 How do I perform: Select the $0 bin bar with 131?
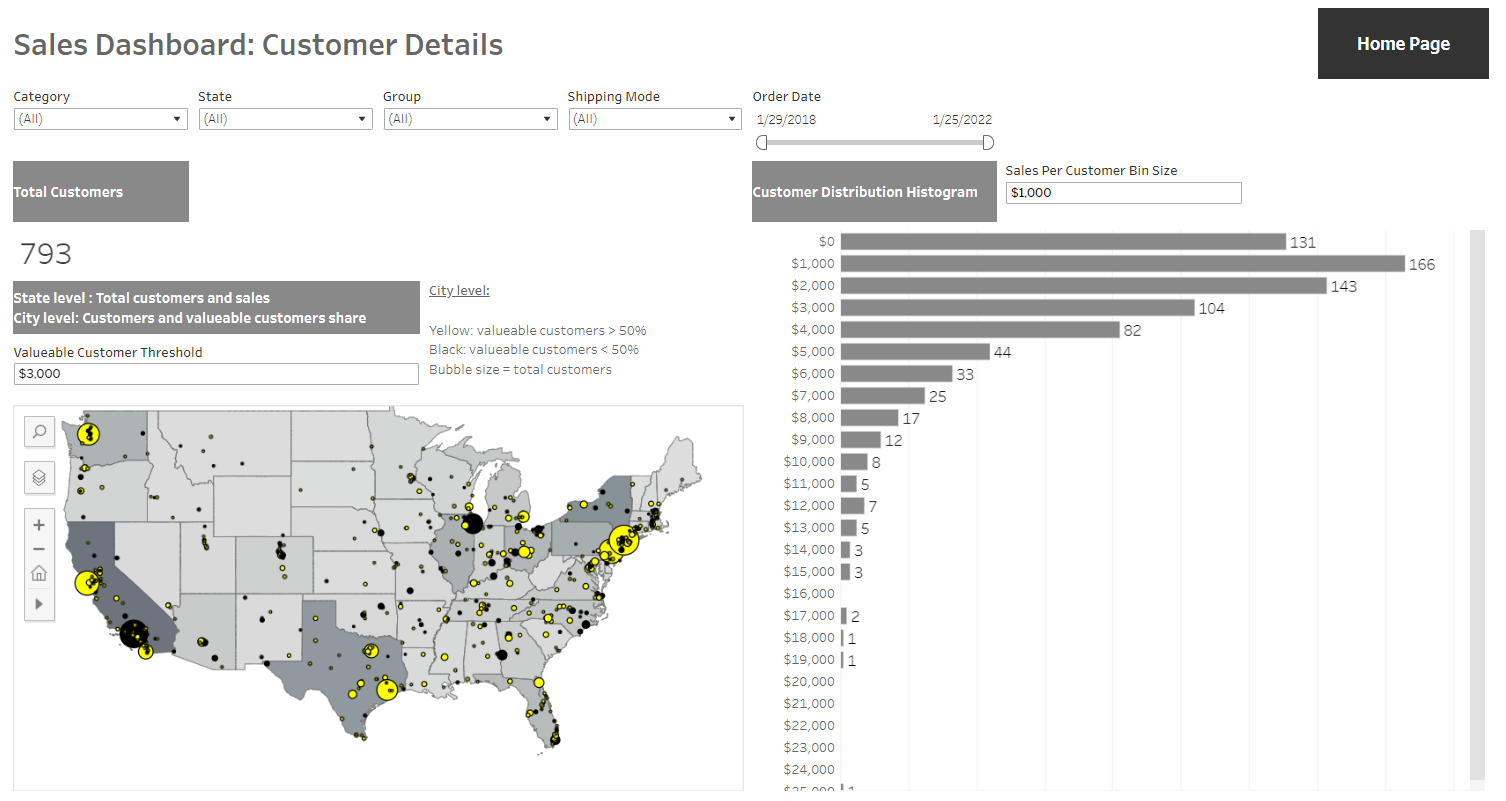coord(1062,242)
